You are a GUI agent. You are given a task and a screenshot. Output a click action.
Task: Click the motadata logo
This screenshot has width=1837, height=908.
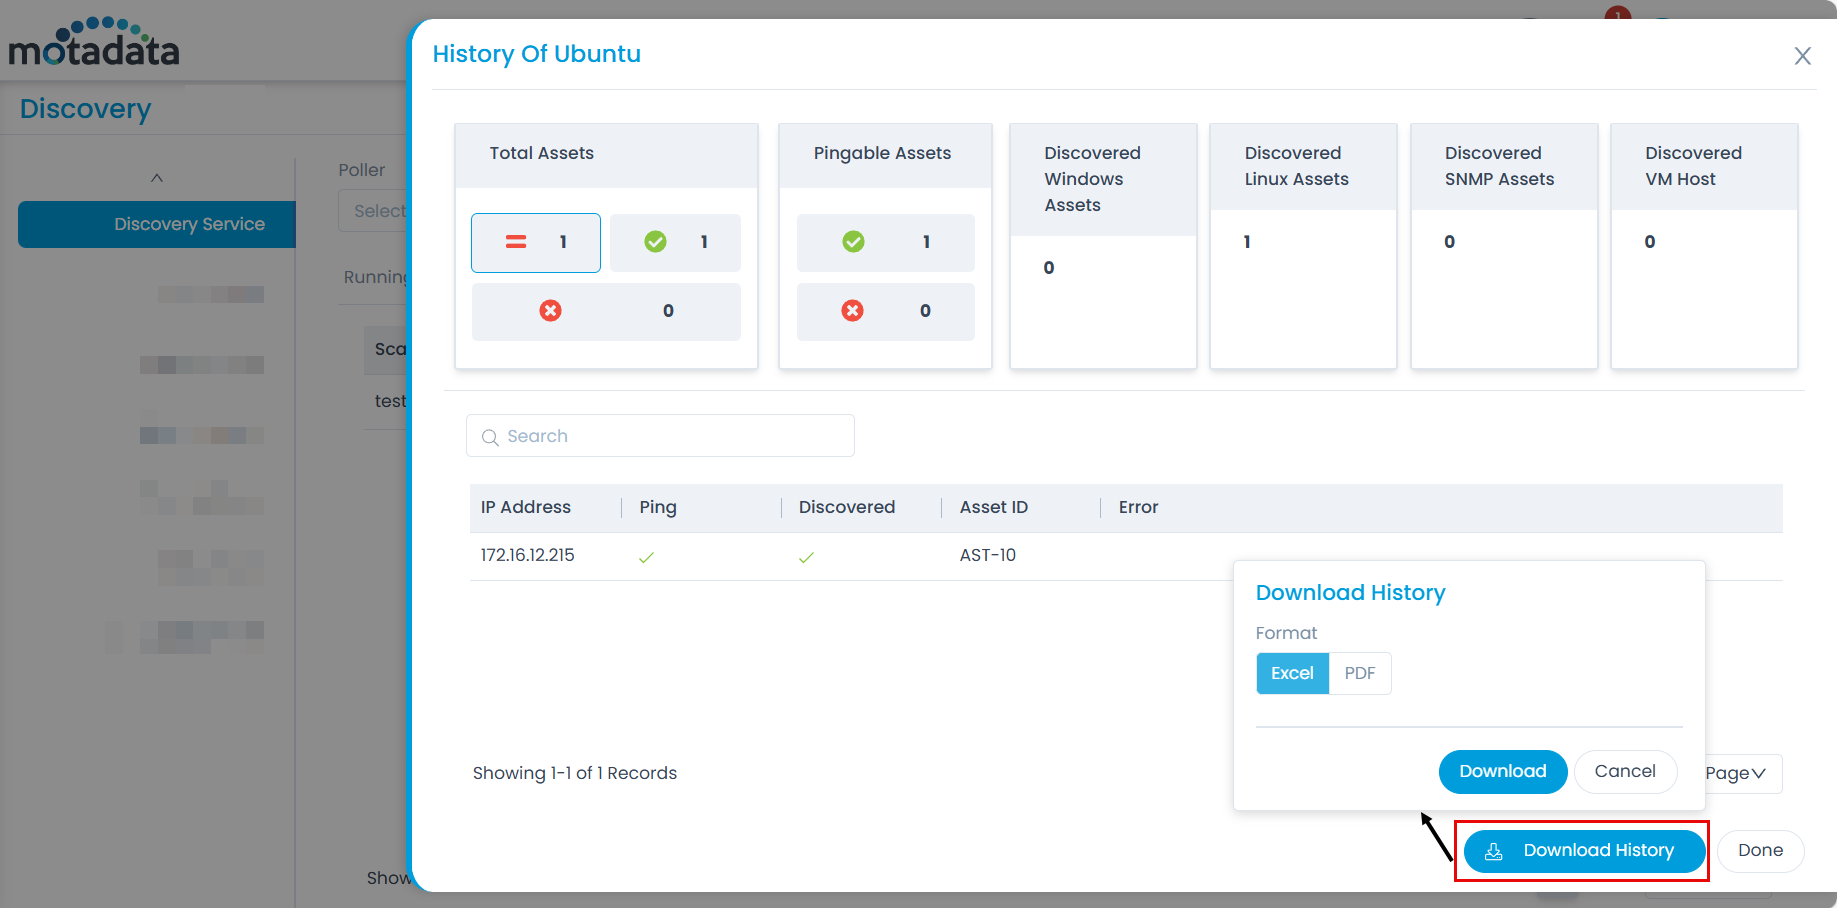(x=92, y=40)
